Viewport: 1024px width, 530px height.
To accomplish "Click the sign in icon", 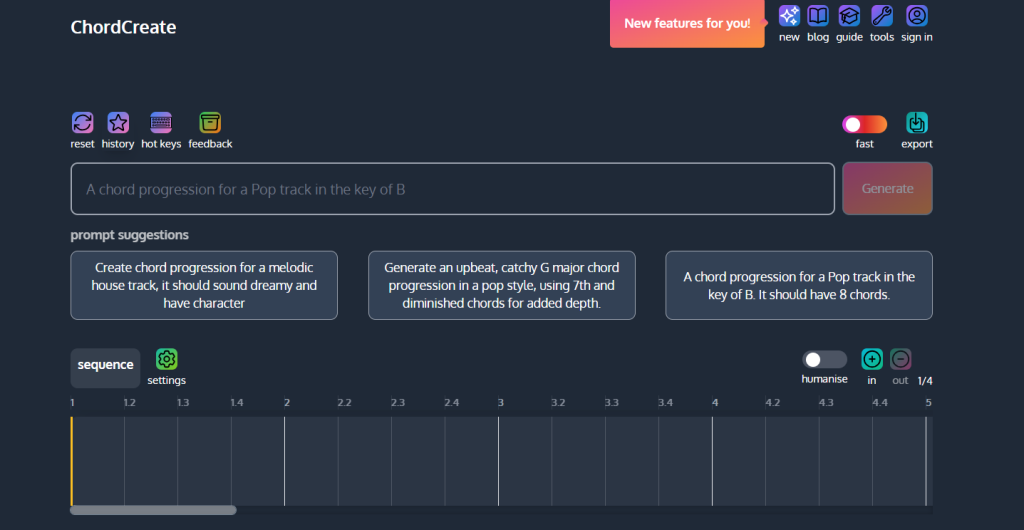I will tap(916, 16).
